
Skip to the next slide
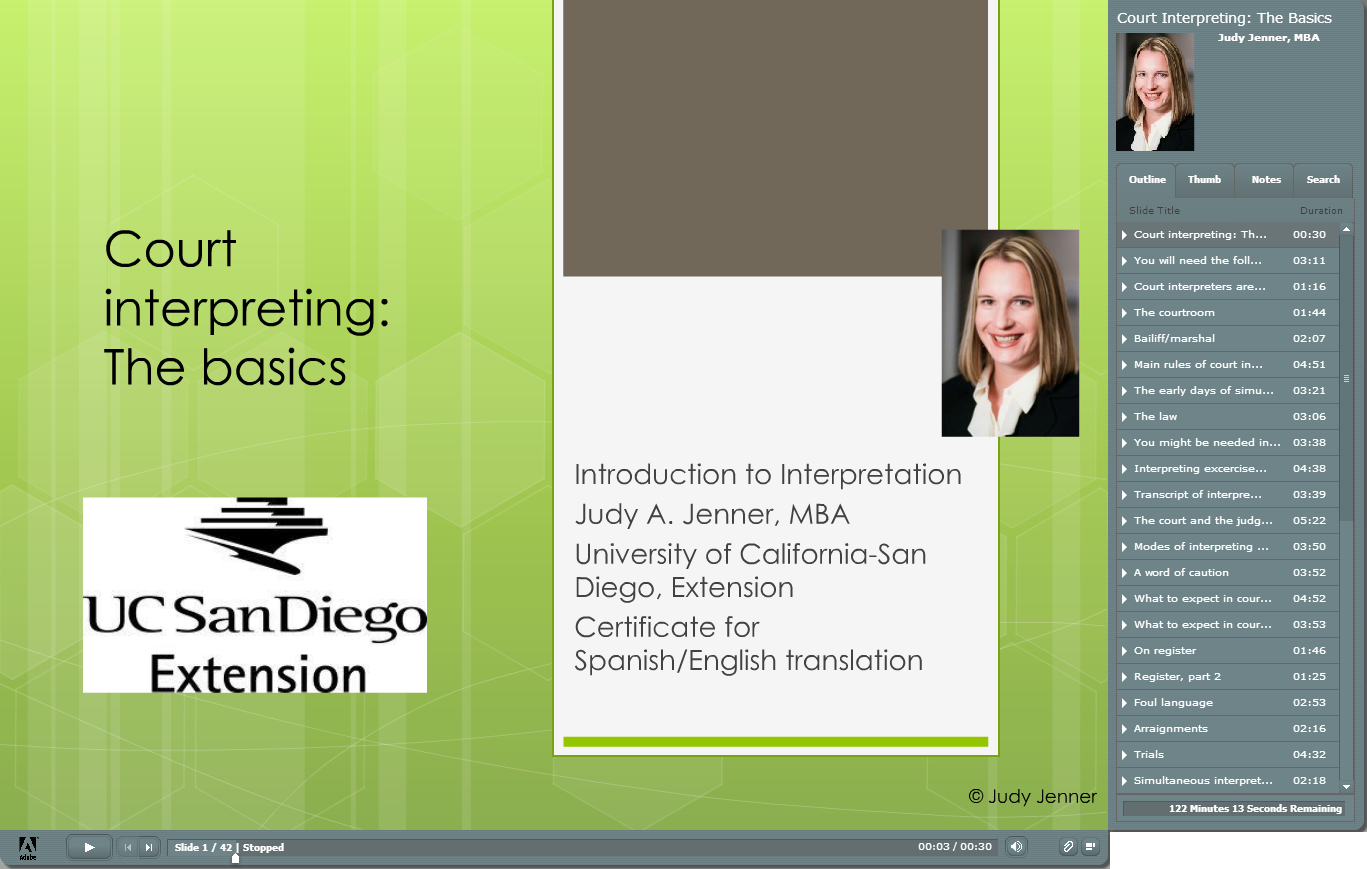tap(149, 847)
